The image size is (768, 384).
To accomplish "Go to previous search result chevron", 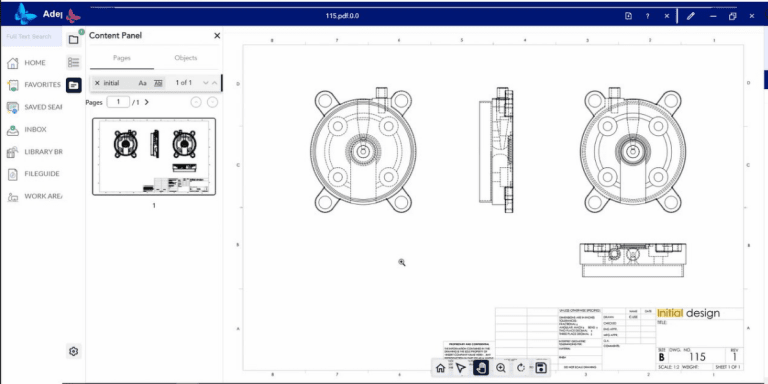I will 215,83.
